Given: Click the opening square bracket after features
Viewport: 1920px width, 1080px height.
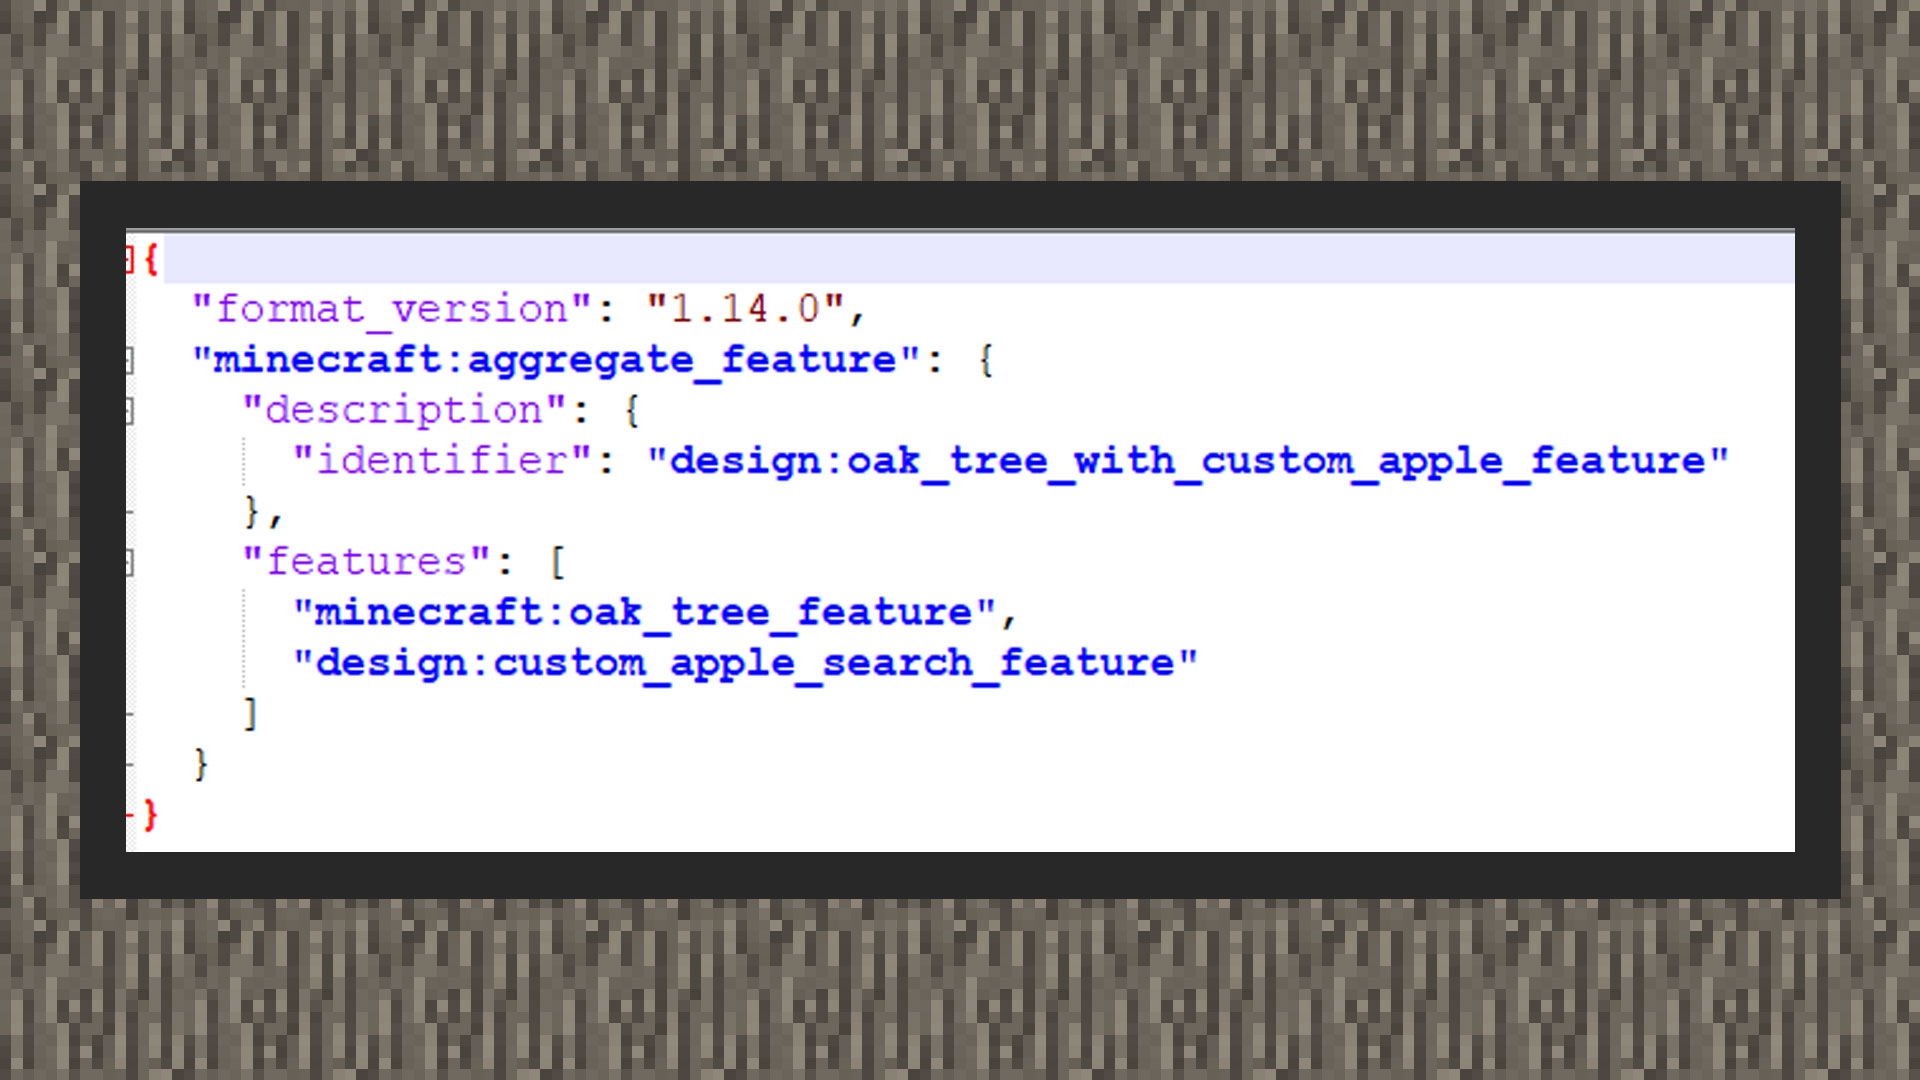Looking at the screenshot, I should (x=557, y=562).
